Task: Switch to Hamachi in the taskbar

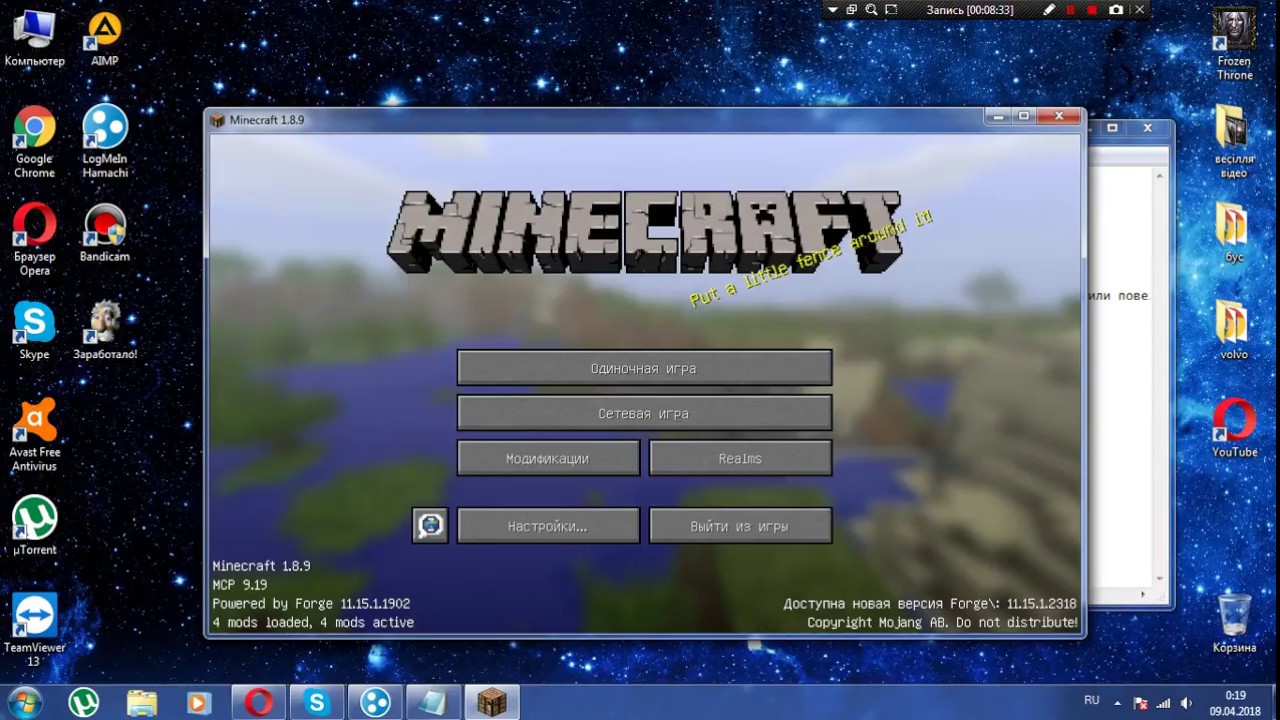Action: (375, 703)
